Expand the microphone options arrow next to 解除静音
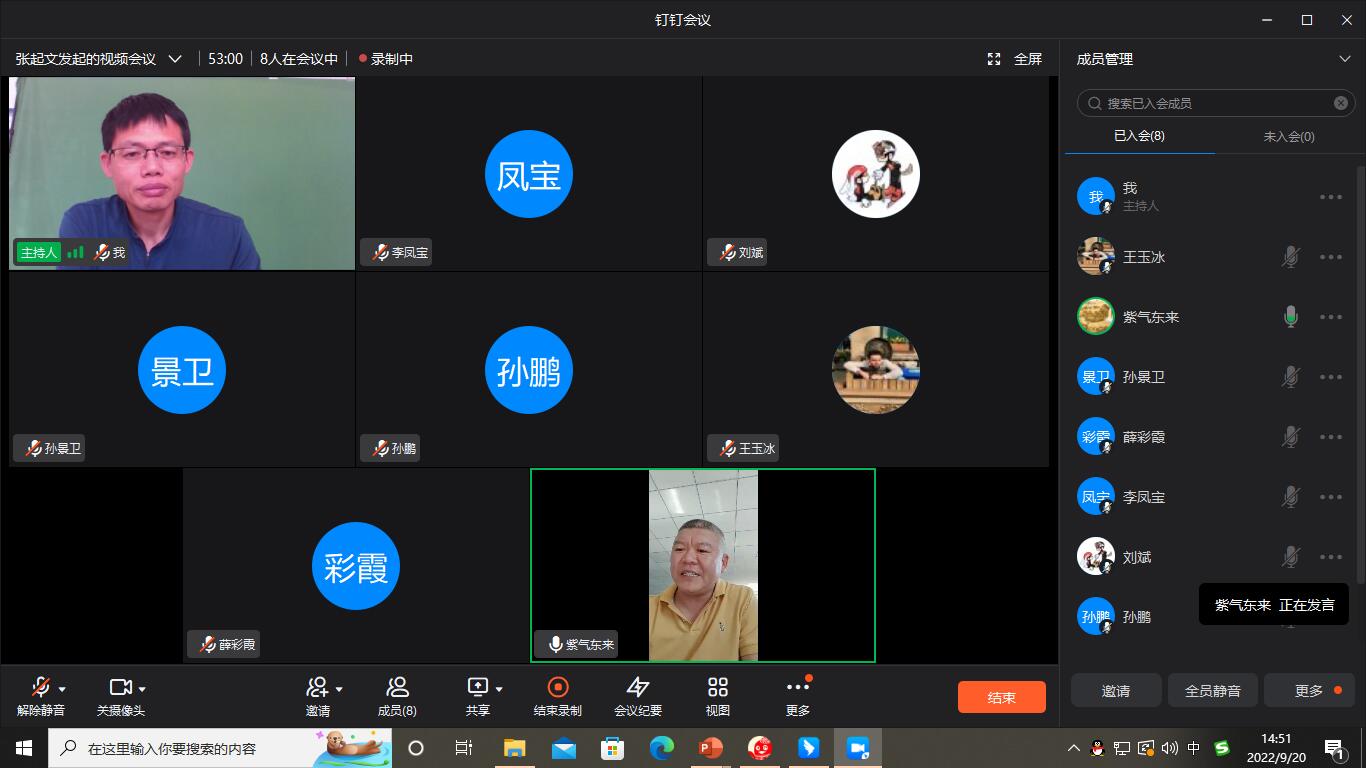Viewport: 1366px width, 768px height. [63, 689]
